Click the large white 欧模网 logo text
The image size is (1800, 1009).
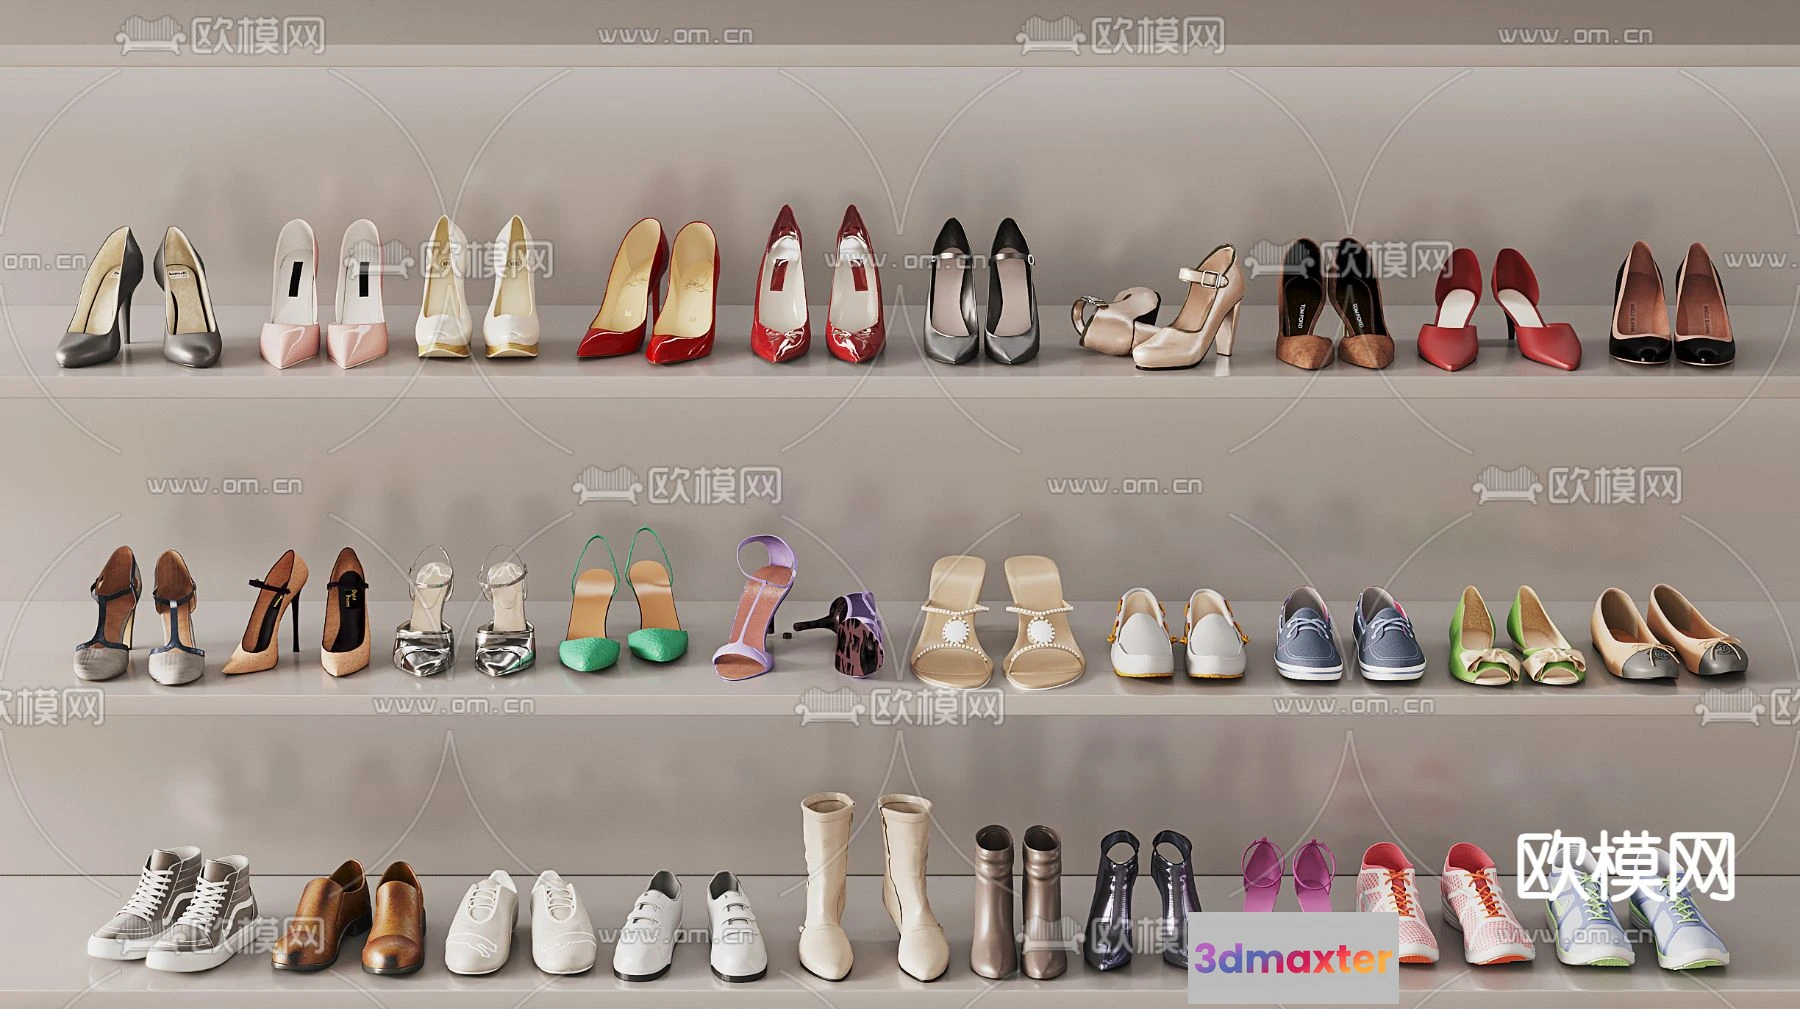click(1625, 867)
